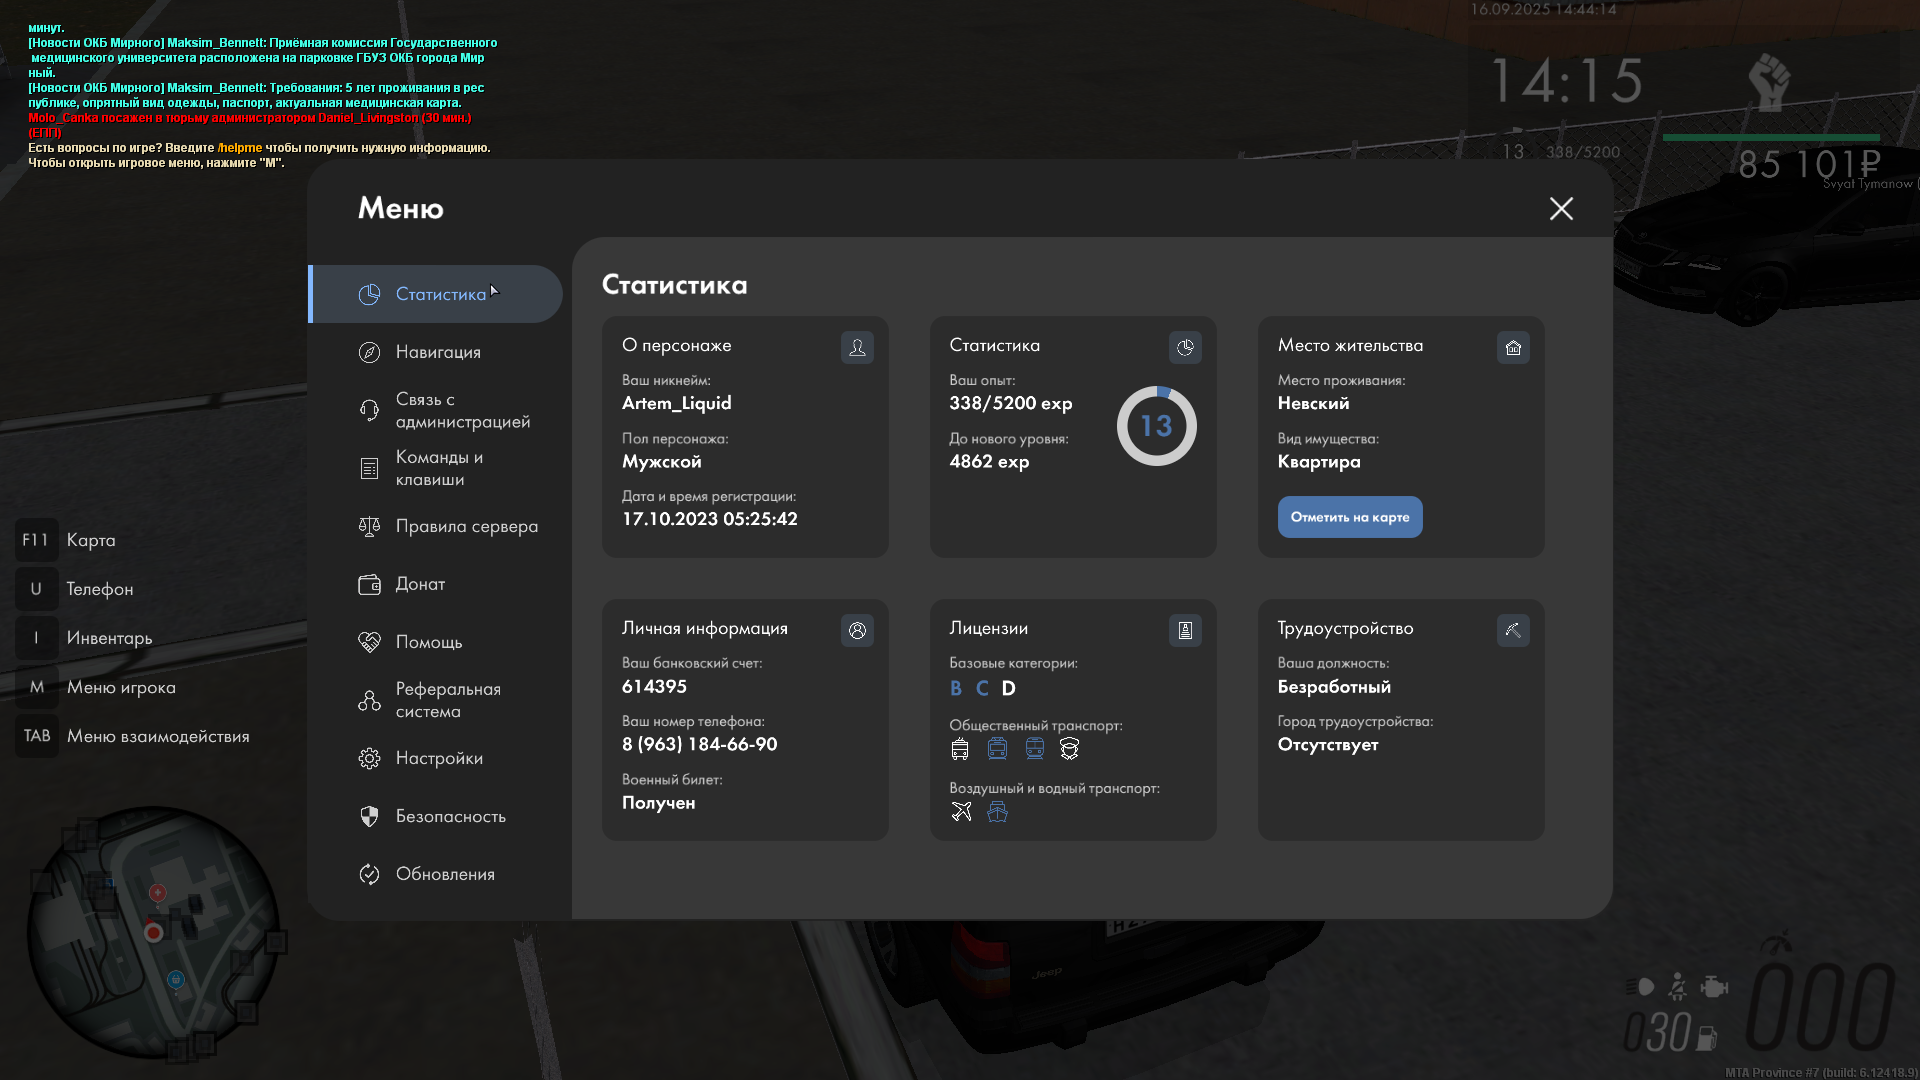Click the pickaxe icon in Трудоустройство card

(x=1513, y=630)
